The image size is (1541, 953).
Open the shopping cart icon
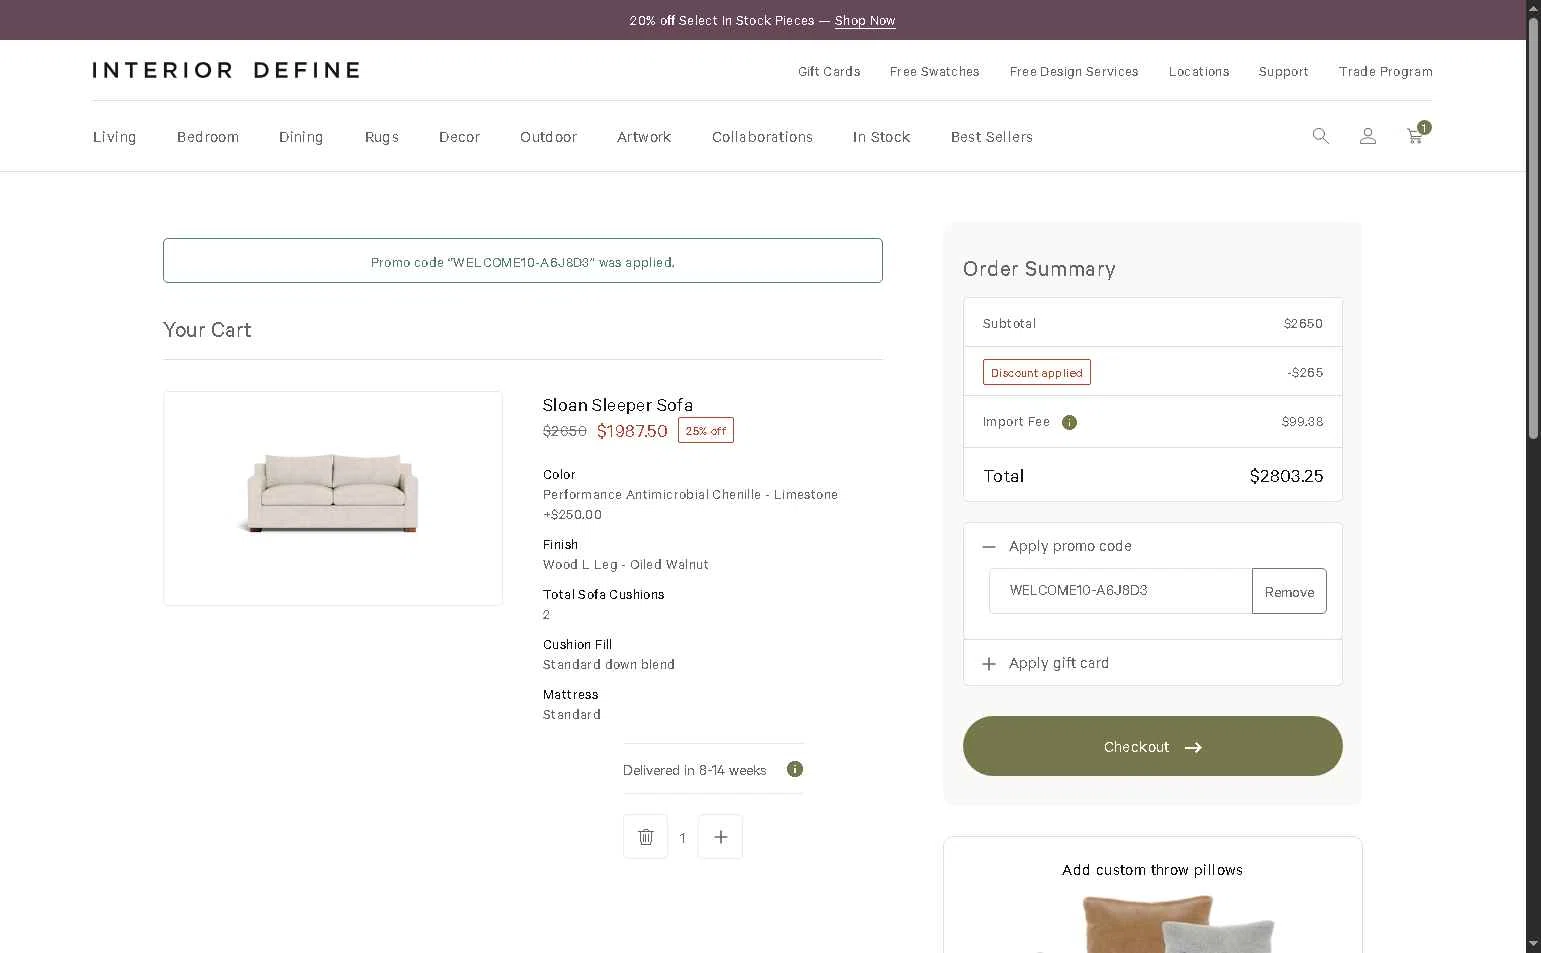(1415, 136)
